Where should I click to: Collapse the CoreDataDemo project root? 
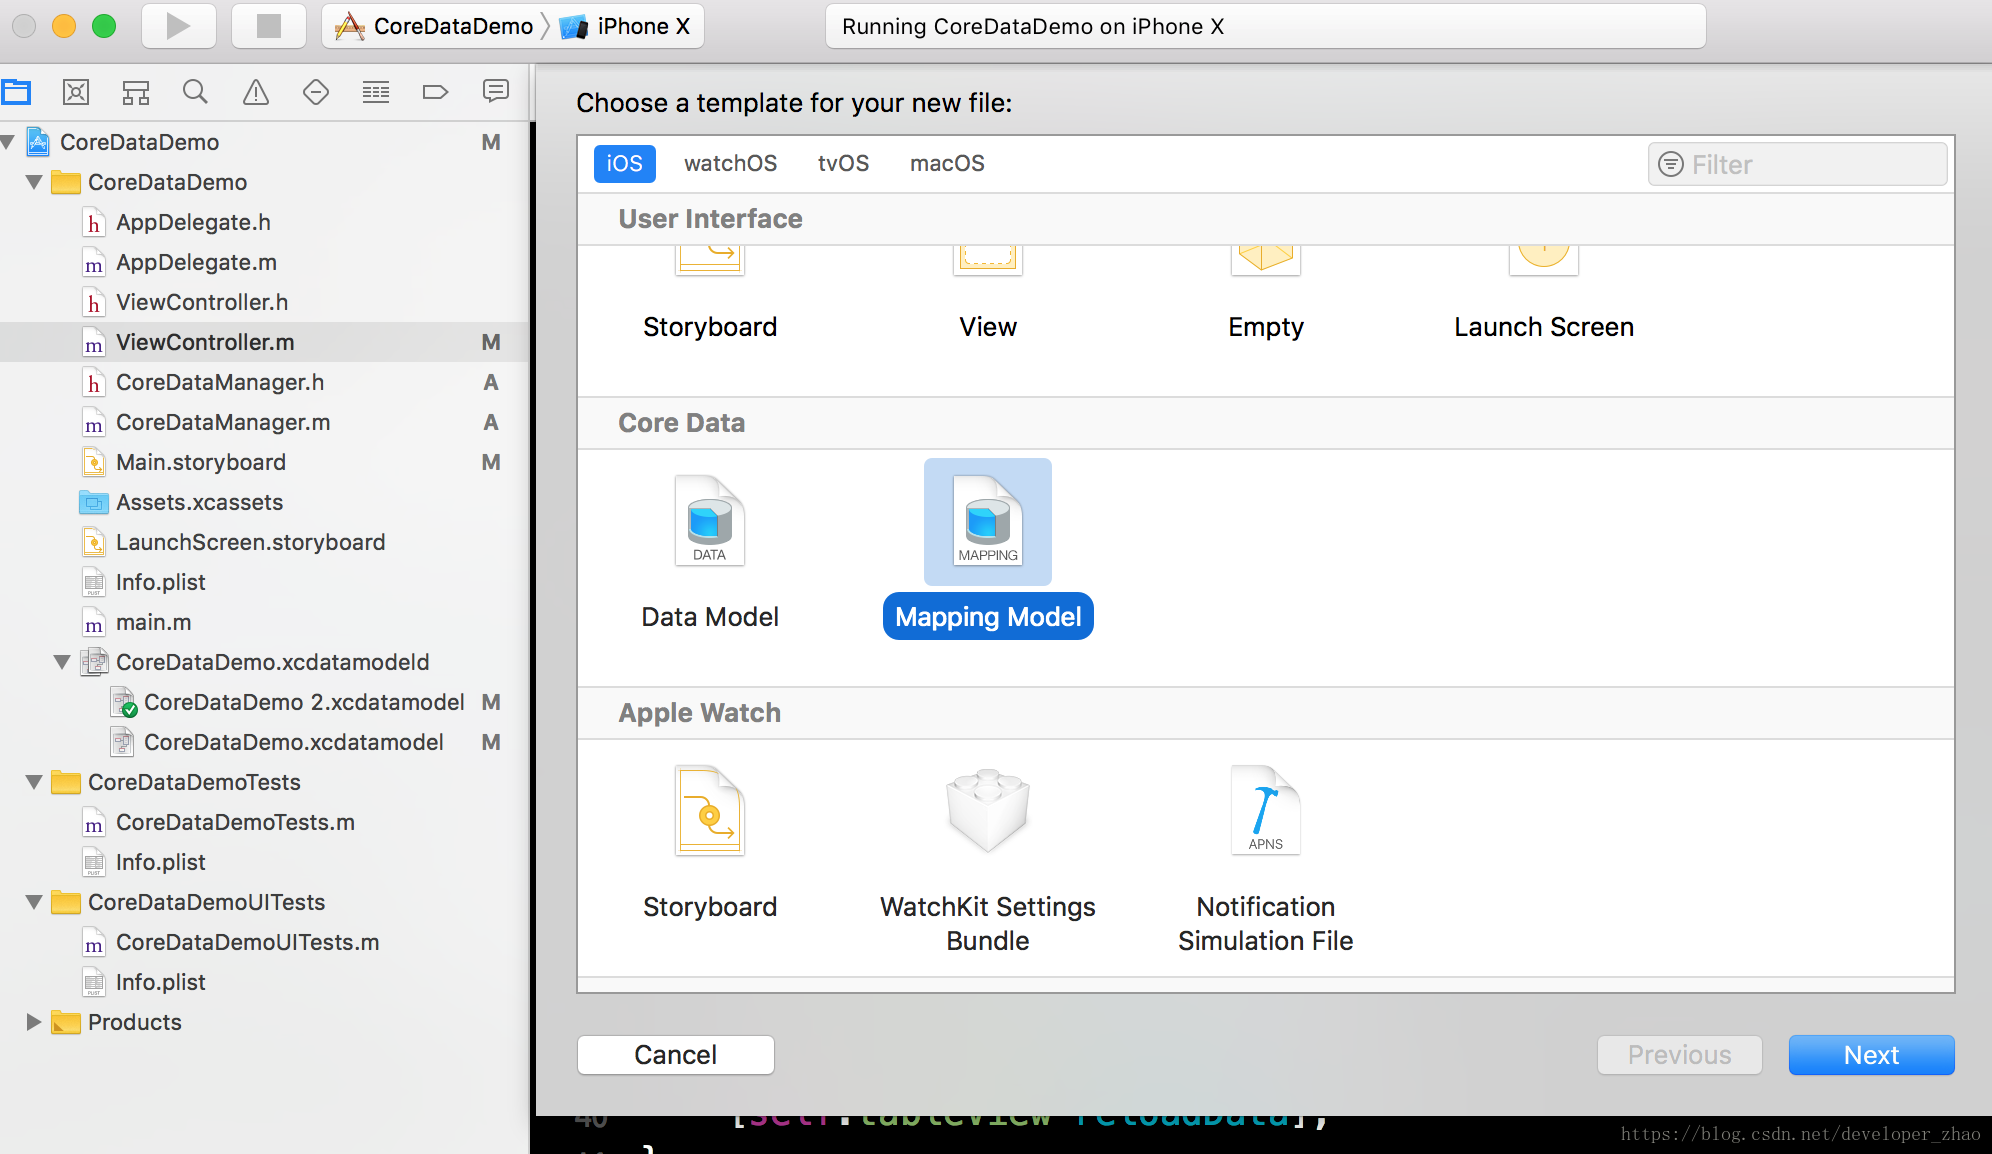tap(8, 142)
